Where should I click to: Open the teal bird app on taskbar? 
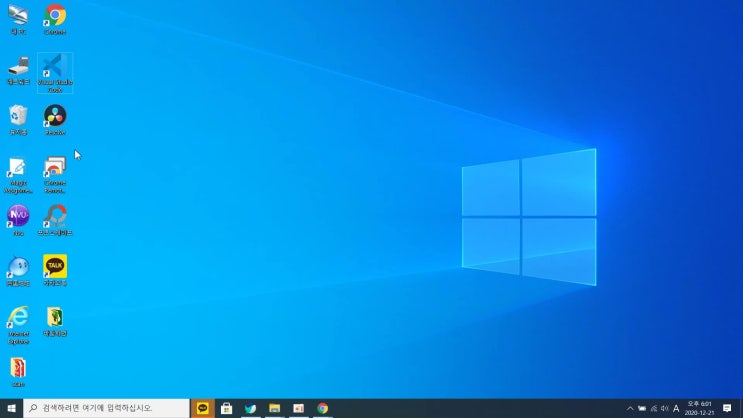pos(250,408)
